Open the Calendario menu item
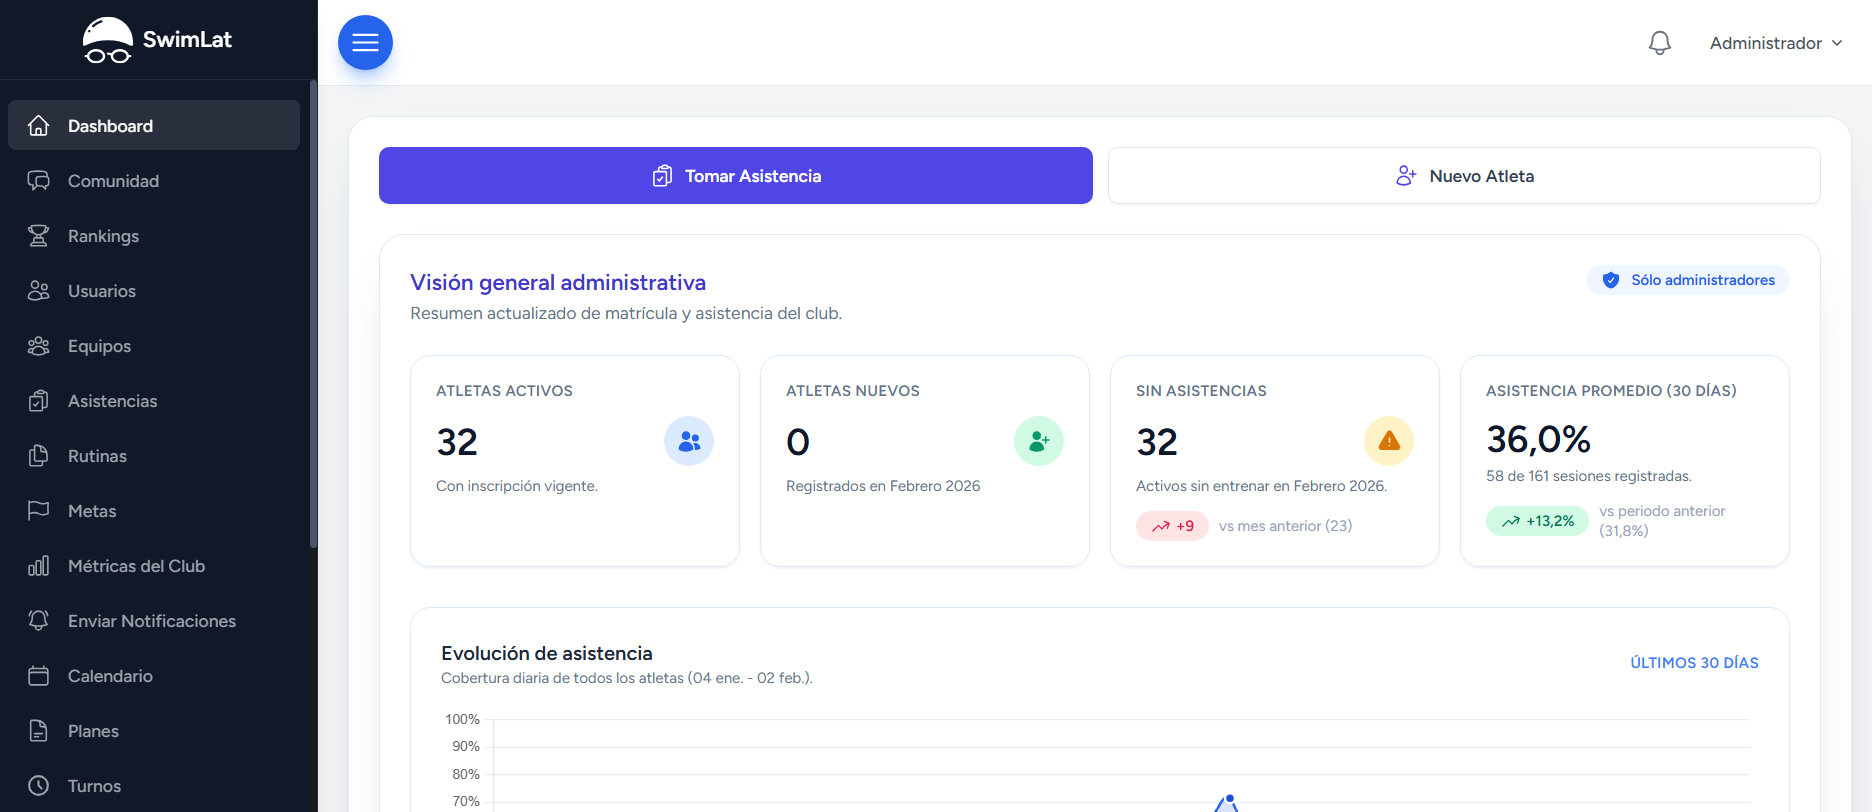Screen dimensions: 1872x812 110,676
